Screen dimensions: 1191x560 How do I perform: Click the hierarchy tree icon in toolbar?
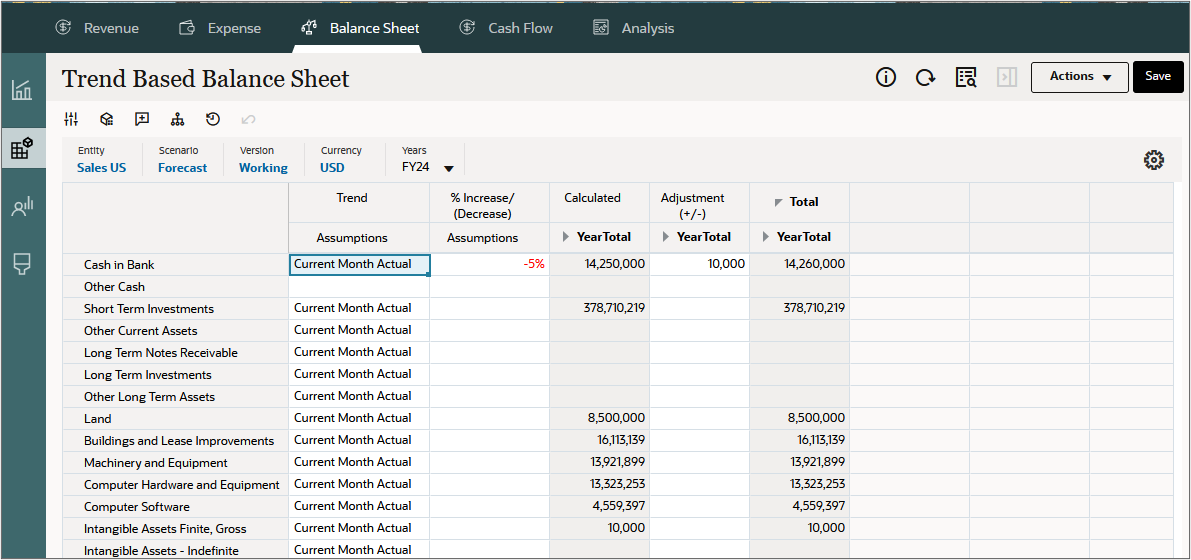tap(178, 119)
